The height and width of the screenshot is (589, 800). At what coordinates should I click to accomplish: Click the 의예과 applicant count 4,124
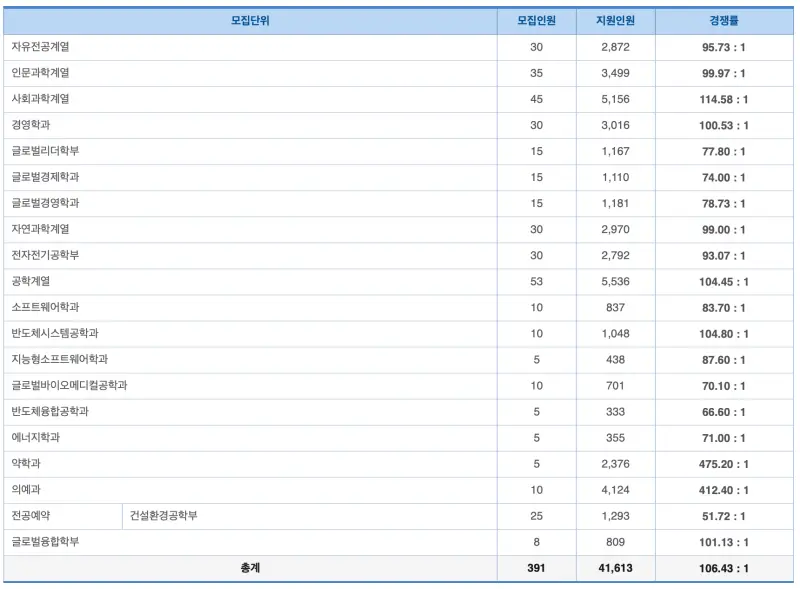pyautogui.click(x=615, y=490)
